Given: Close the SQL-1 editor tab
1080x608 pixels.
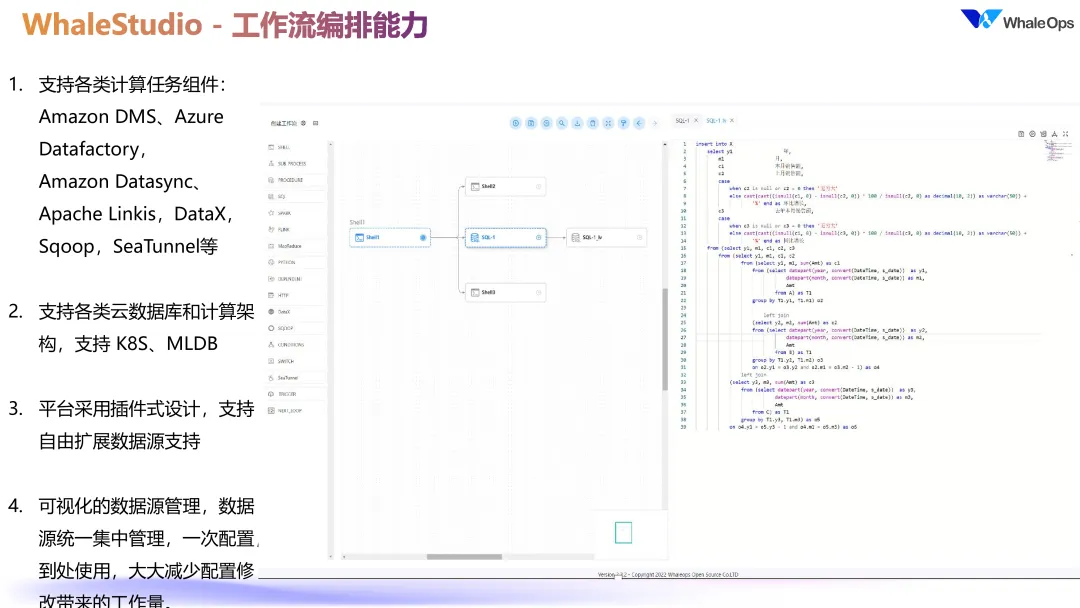Looking at the screenshot, I should (x=696, y=120).
